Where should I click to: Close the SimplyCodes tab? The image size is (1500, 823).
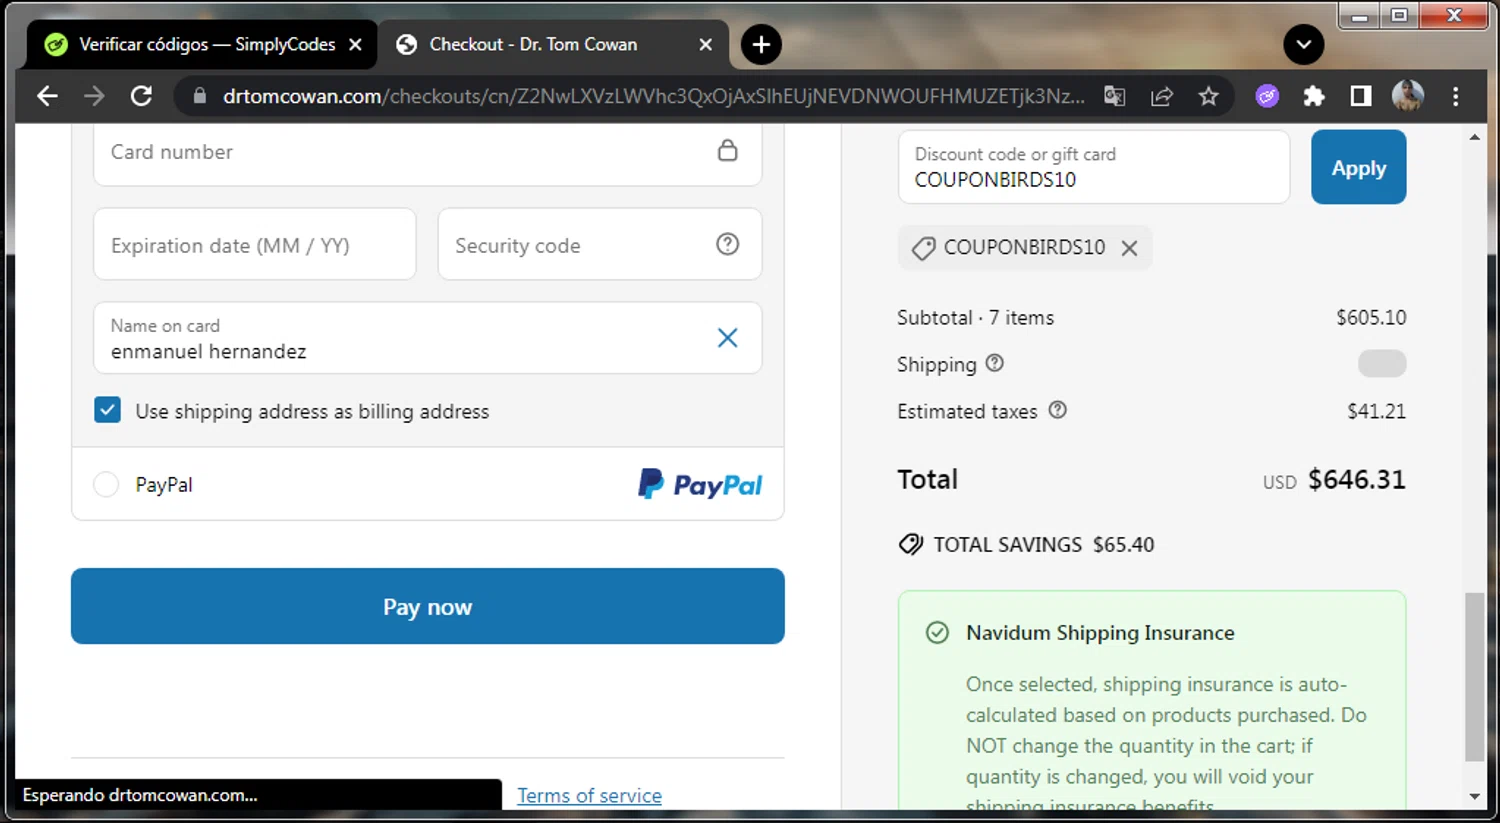click(x=355, y=45)
